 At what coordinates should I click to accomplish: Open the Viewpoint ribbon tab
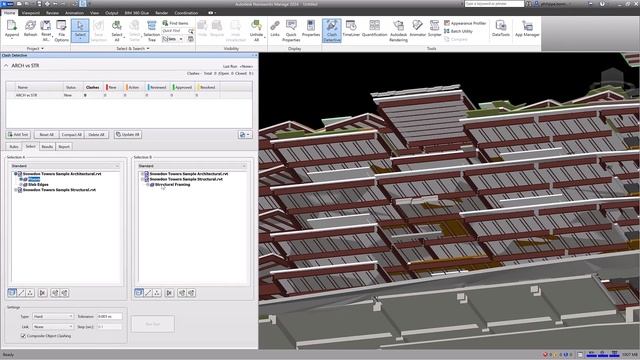pos(31,13)
